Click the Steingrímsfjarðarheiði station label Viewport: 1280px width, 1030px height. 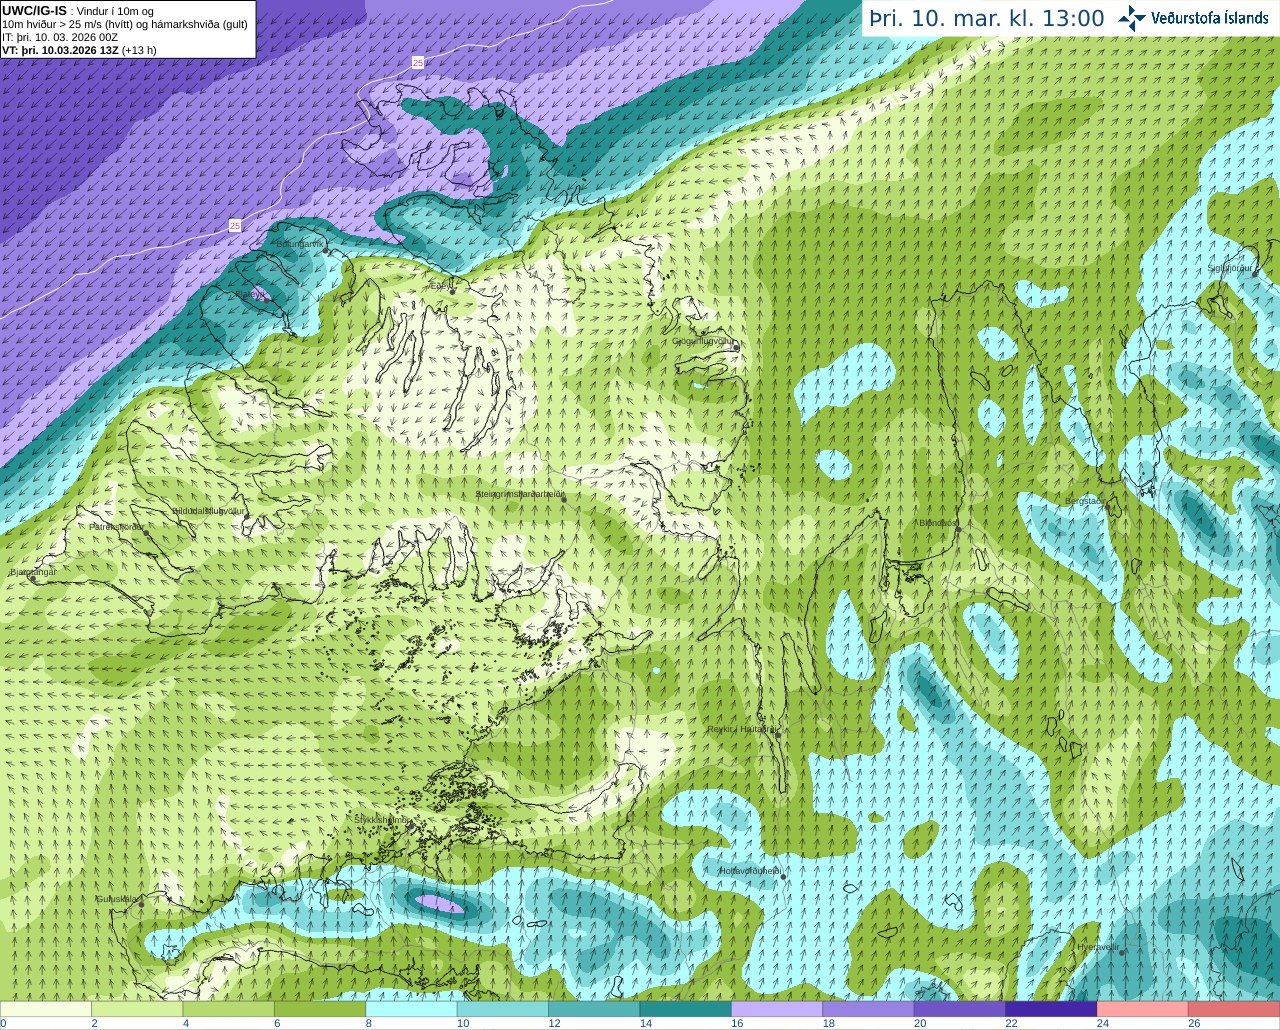coord(520,494)
